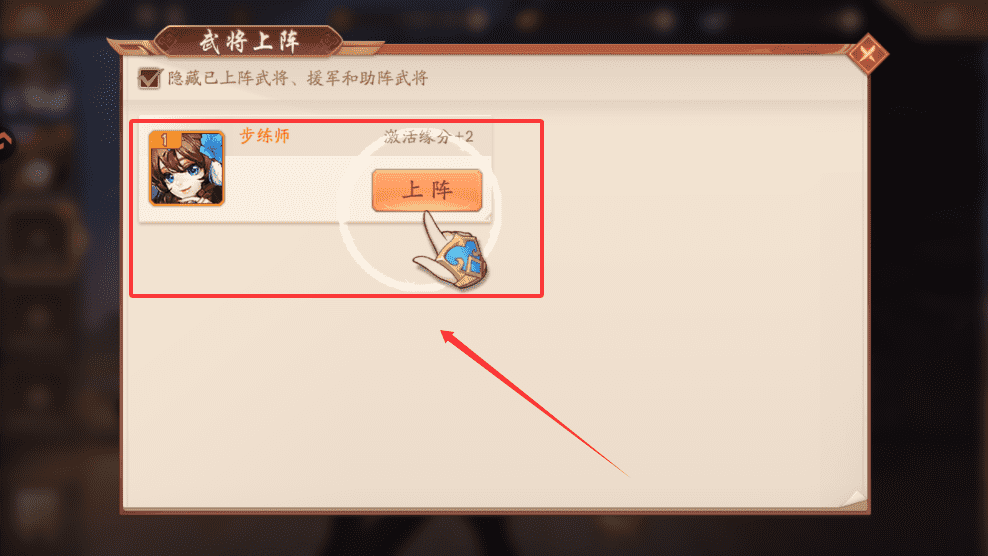988x556 pixels.
Task: Tap the 激活缘分+2 label
Action: pos(428,137)
